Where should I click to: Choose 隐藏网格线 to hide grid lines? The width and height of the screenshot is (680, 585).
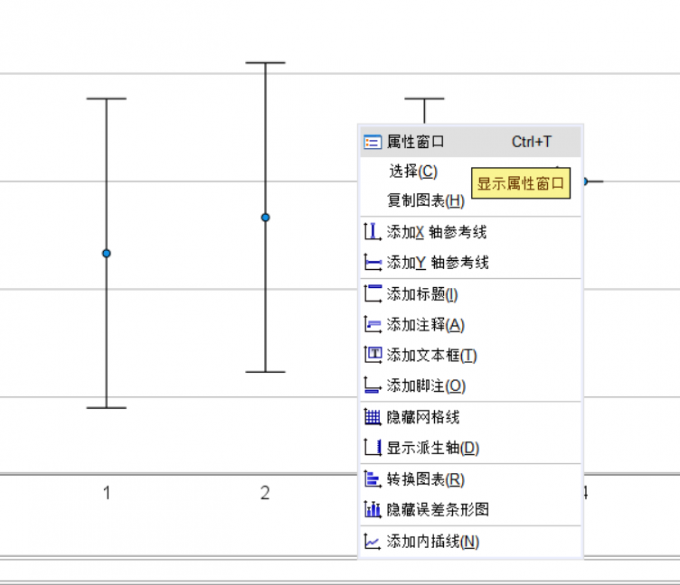click(x=471, y=417)
